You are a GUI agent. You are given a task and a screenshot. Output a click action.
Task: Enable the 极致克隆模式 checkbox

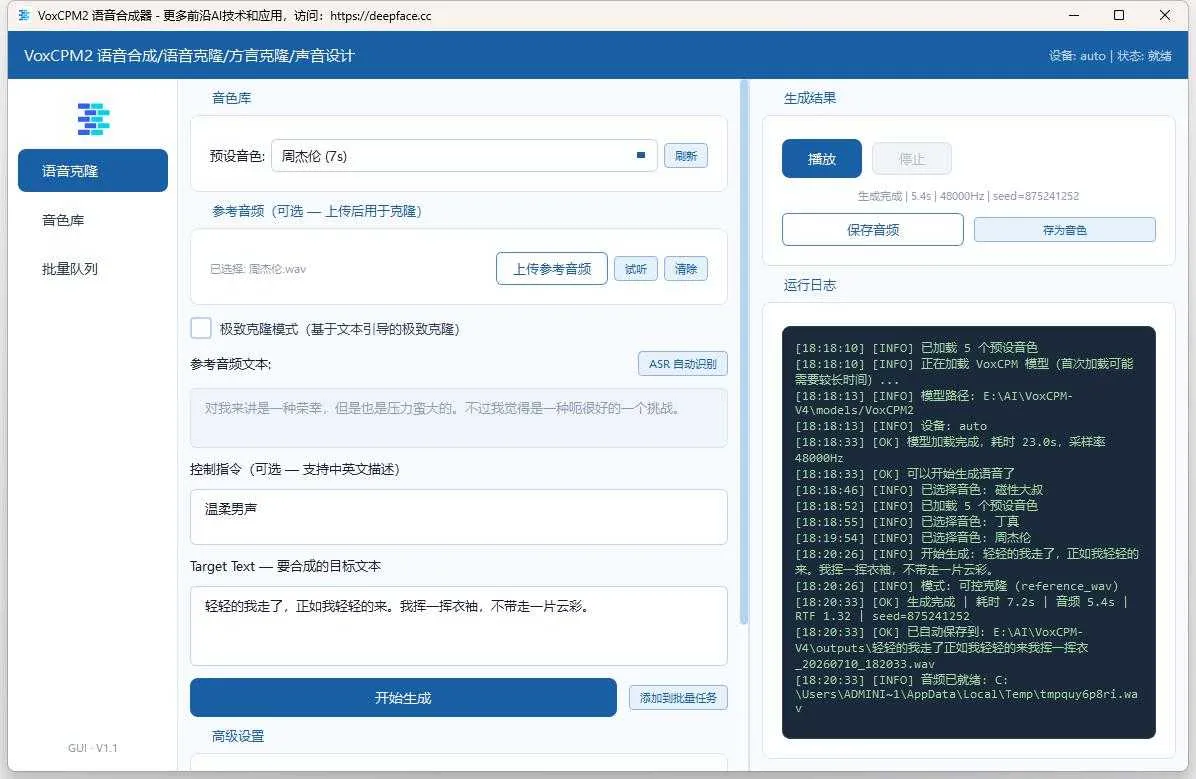tap(201, 328)
